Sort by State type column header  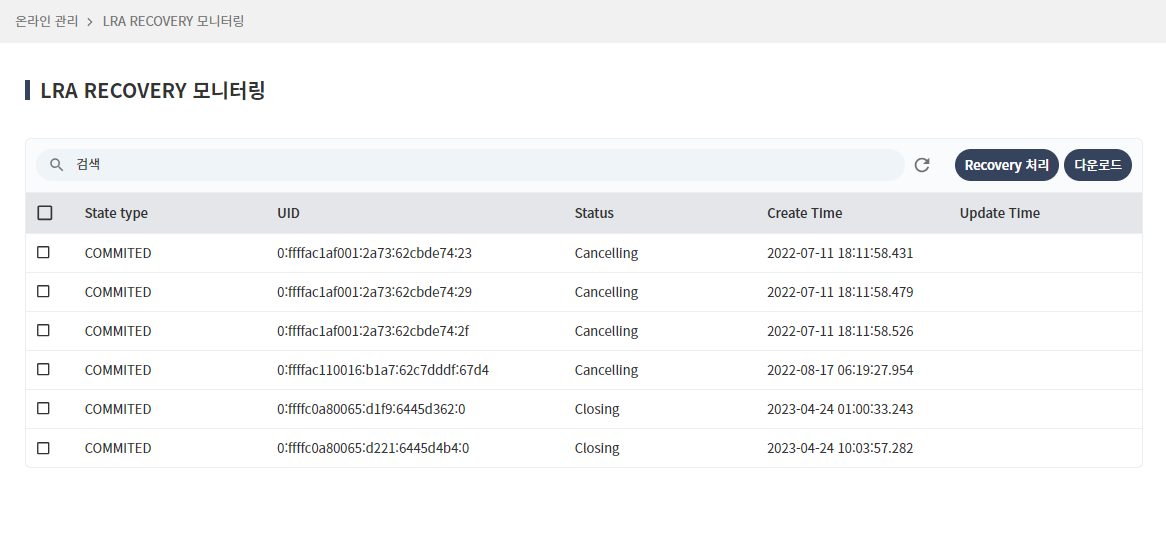click(116, 213)
